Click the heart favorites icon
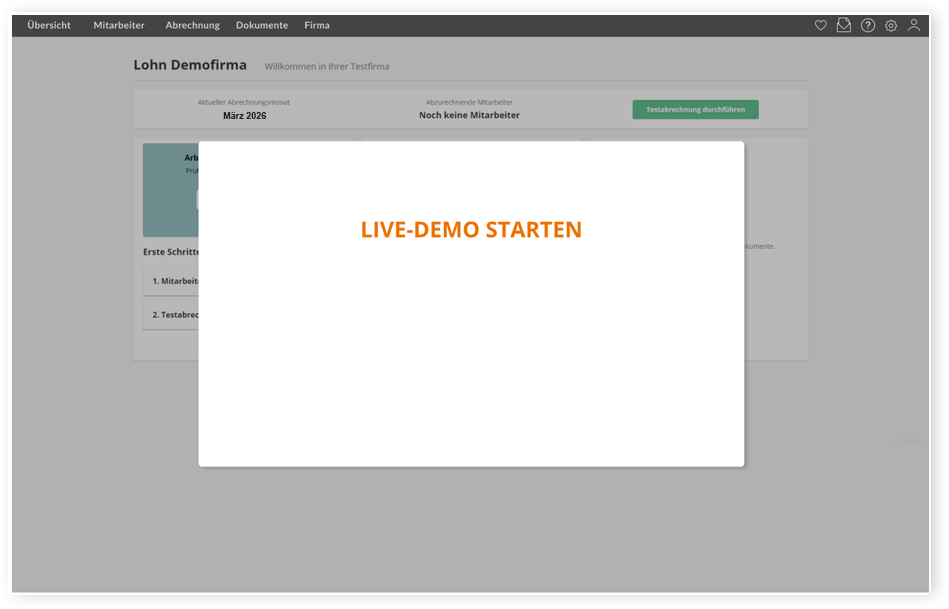 pos(820,25)
